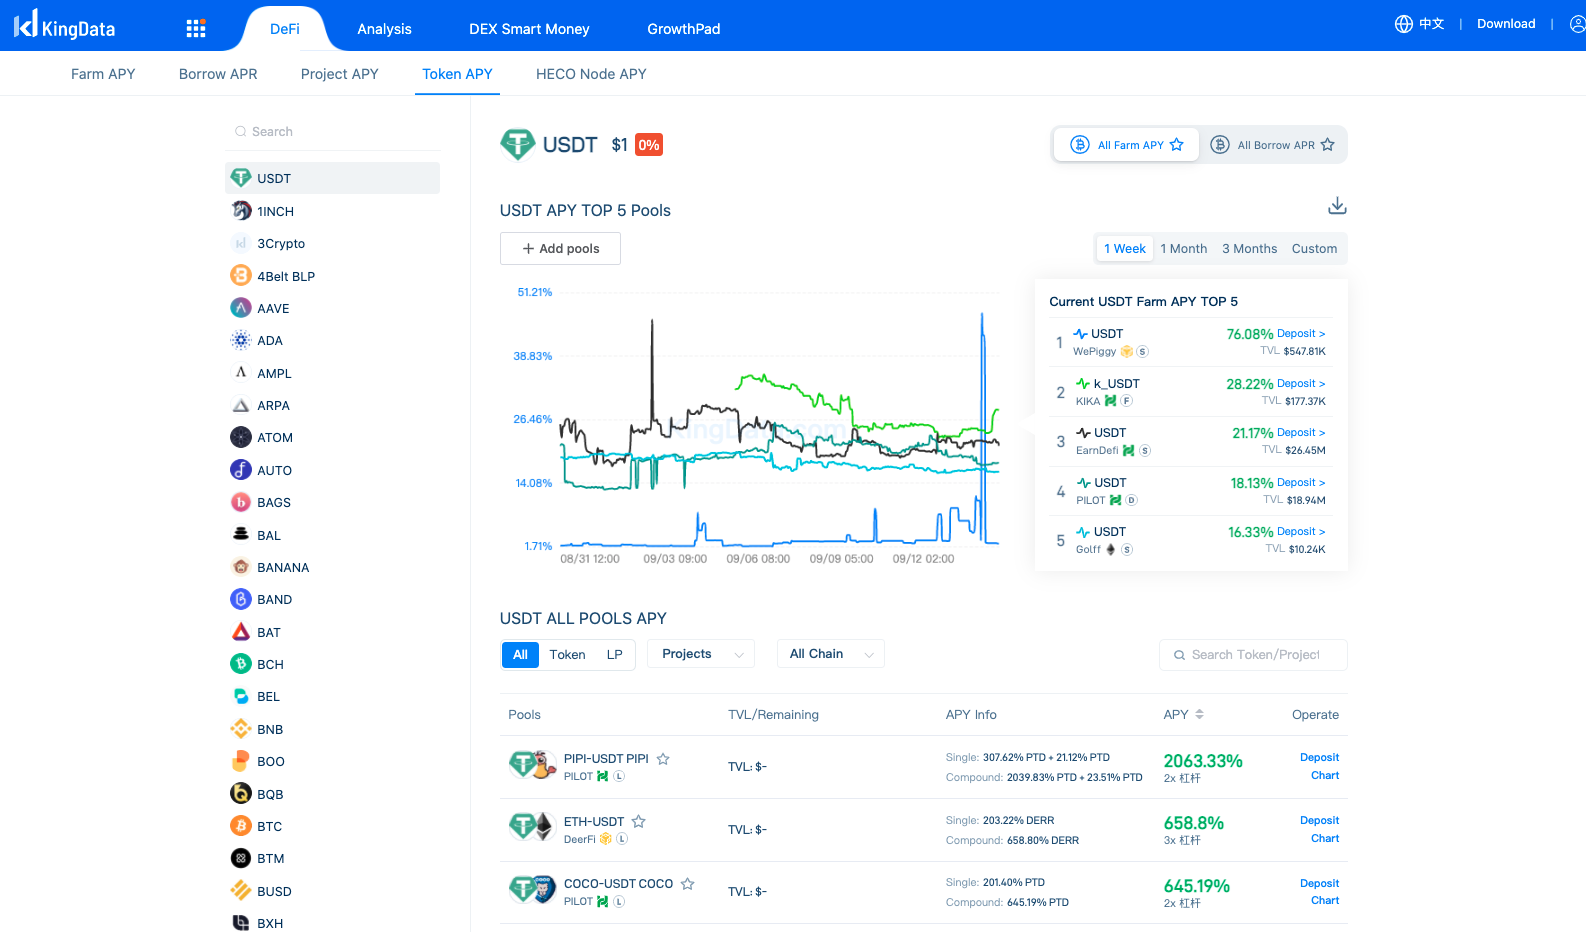The width and height of the screenshot is (1586, 932).
Task: Select 4Belt BLP token icon
Action: [x=241, y=275]
